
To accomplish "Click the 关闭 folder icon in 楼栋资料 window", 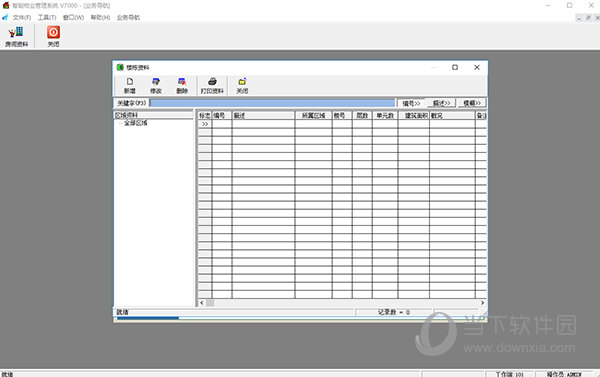I will tap(242, 86).
